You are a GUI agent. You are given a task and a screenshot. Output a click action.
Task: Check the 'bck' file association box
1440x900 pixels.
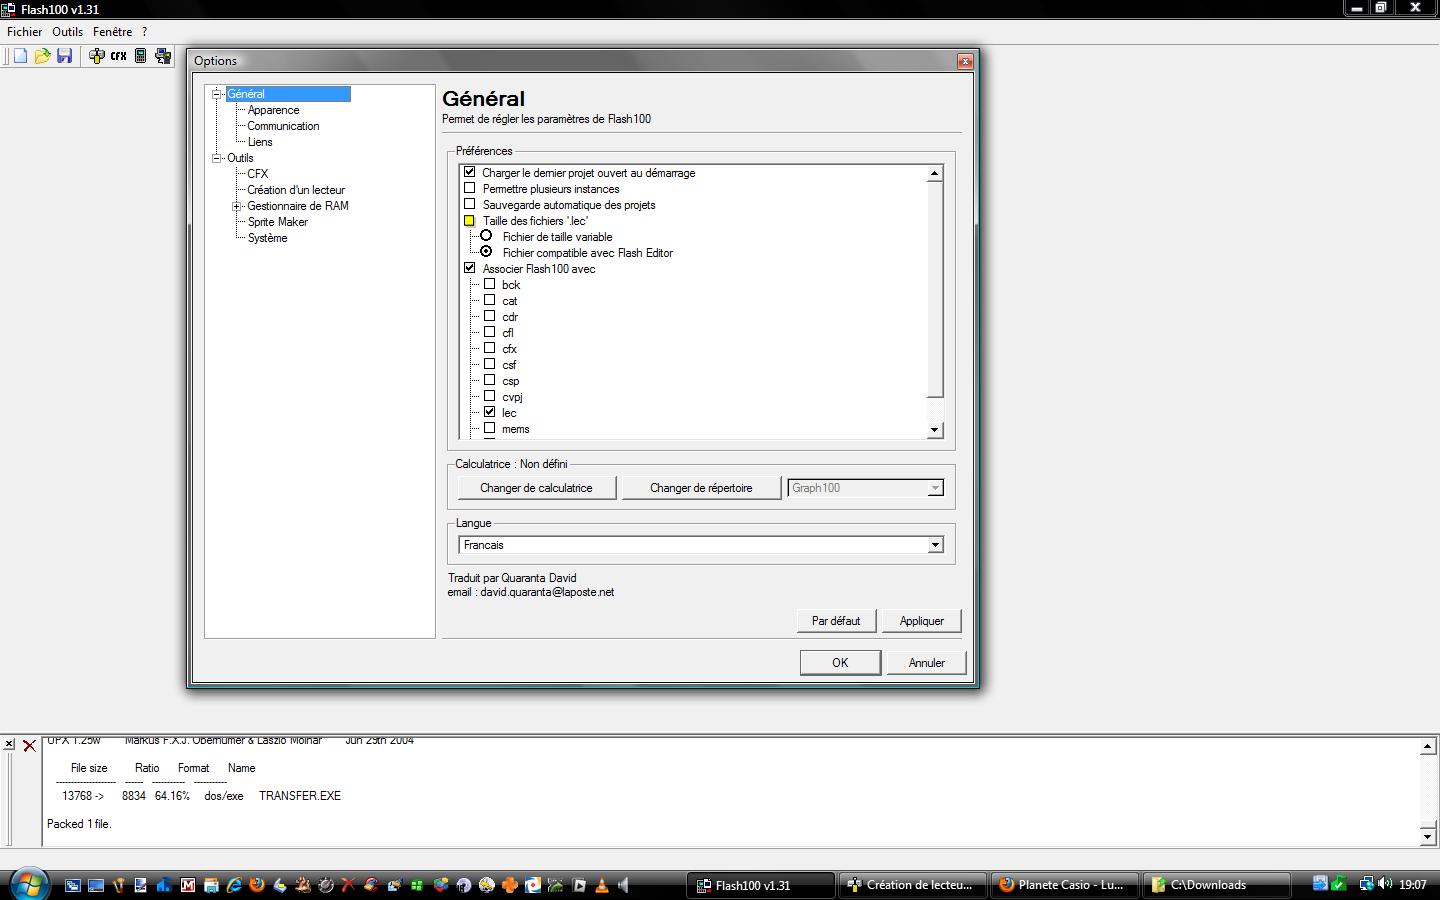489,284
